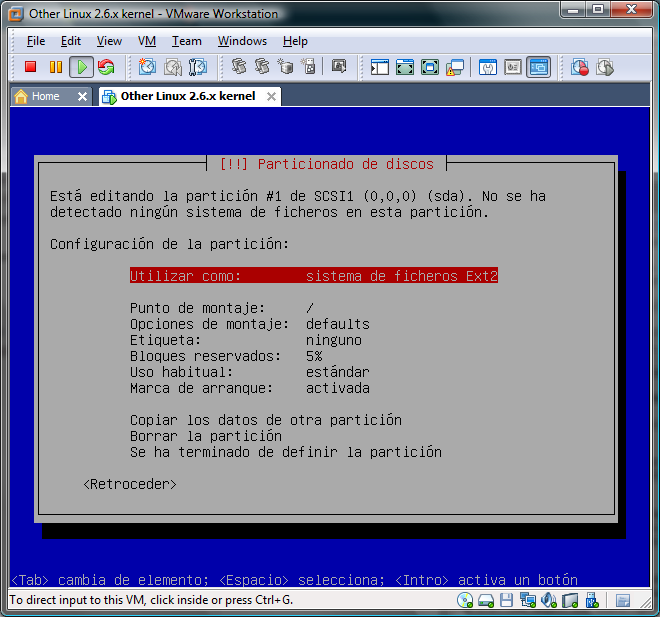Click the record session red-dot icon

pyautogui.click(x=580, y=67)
